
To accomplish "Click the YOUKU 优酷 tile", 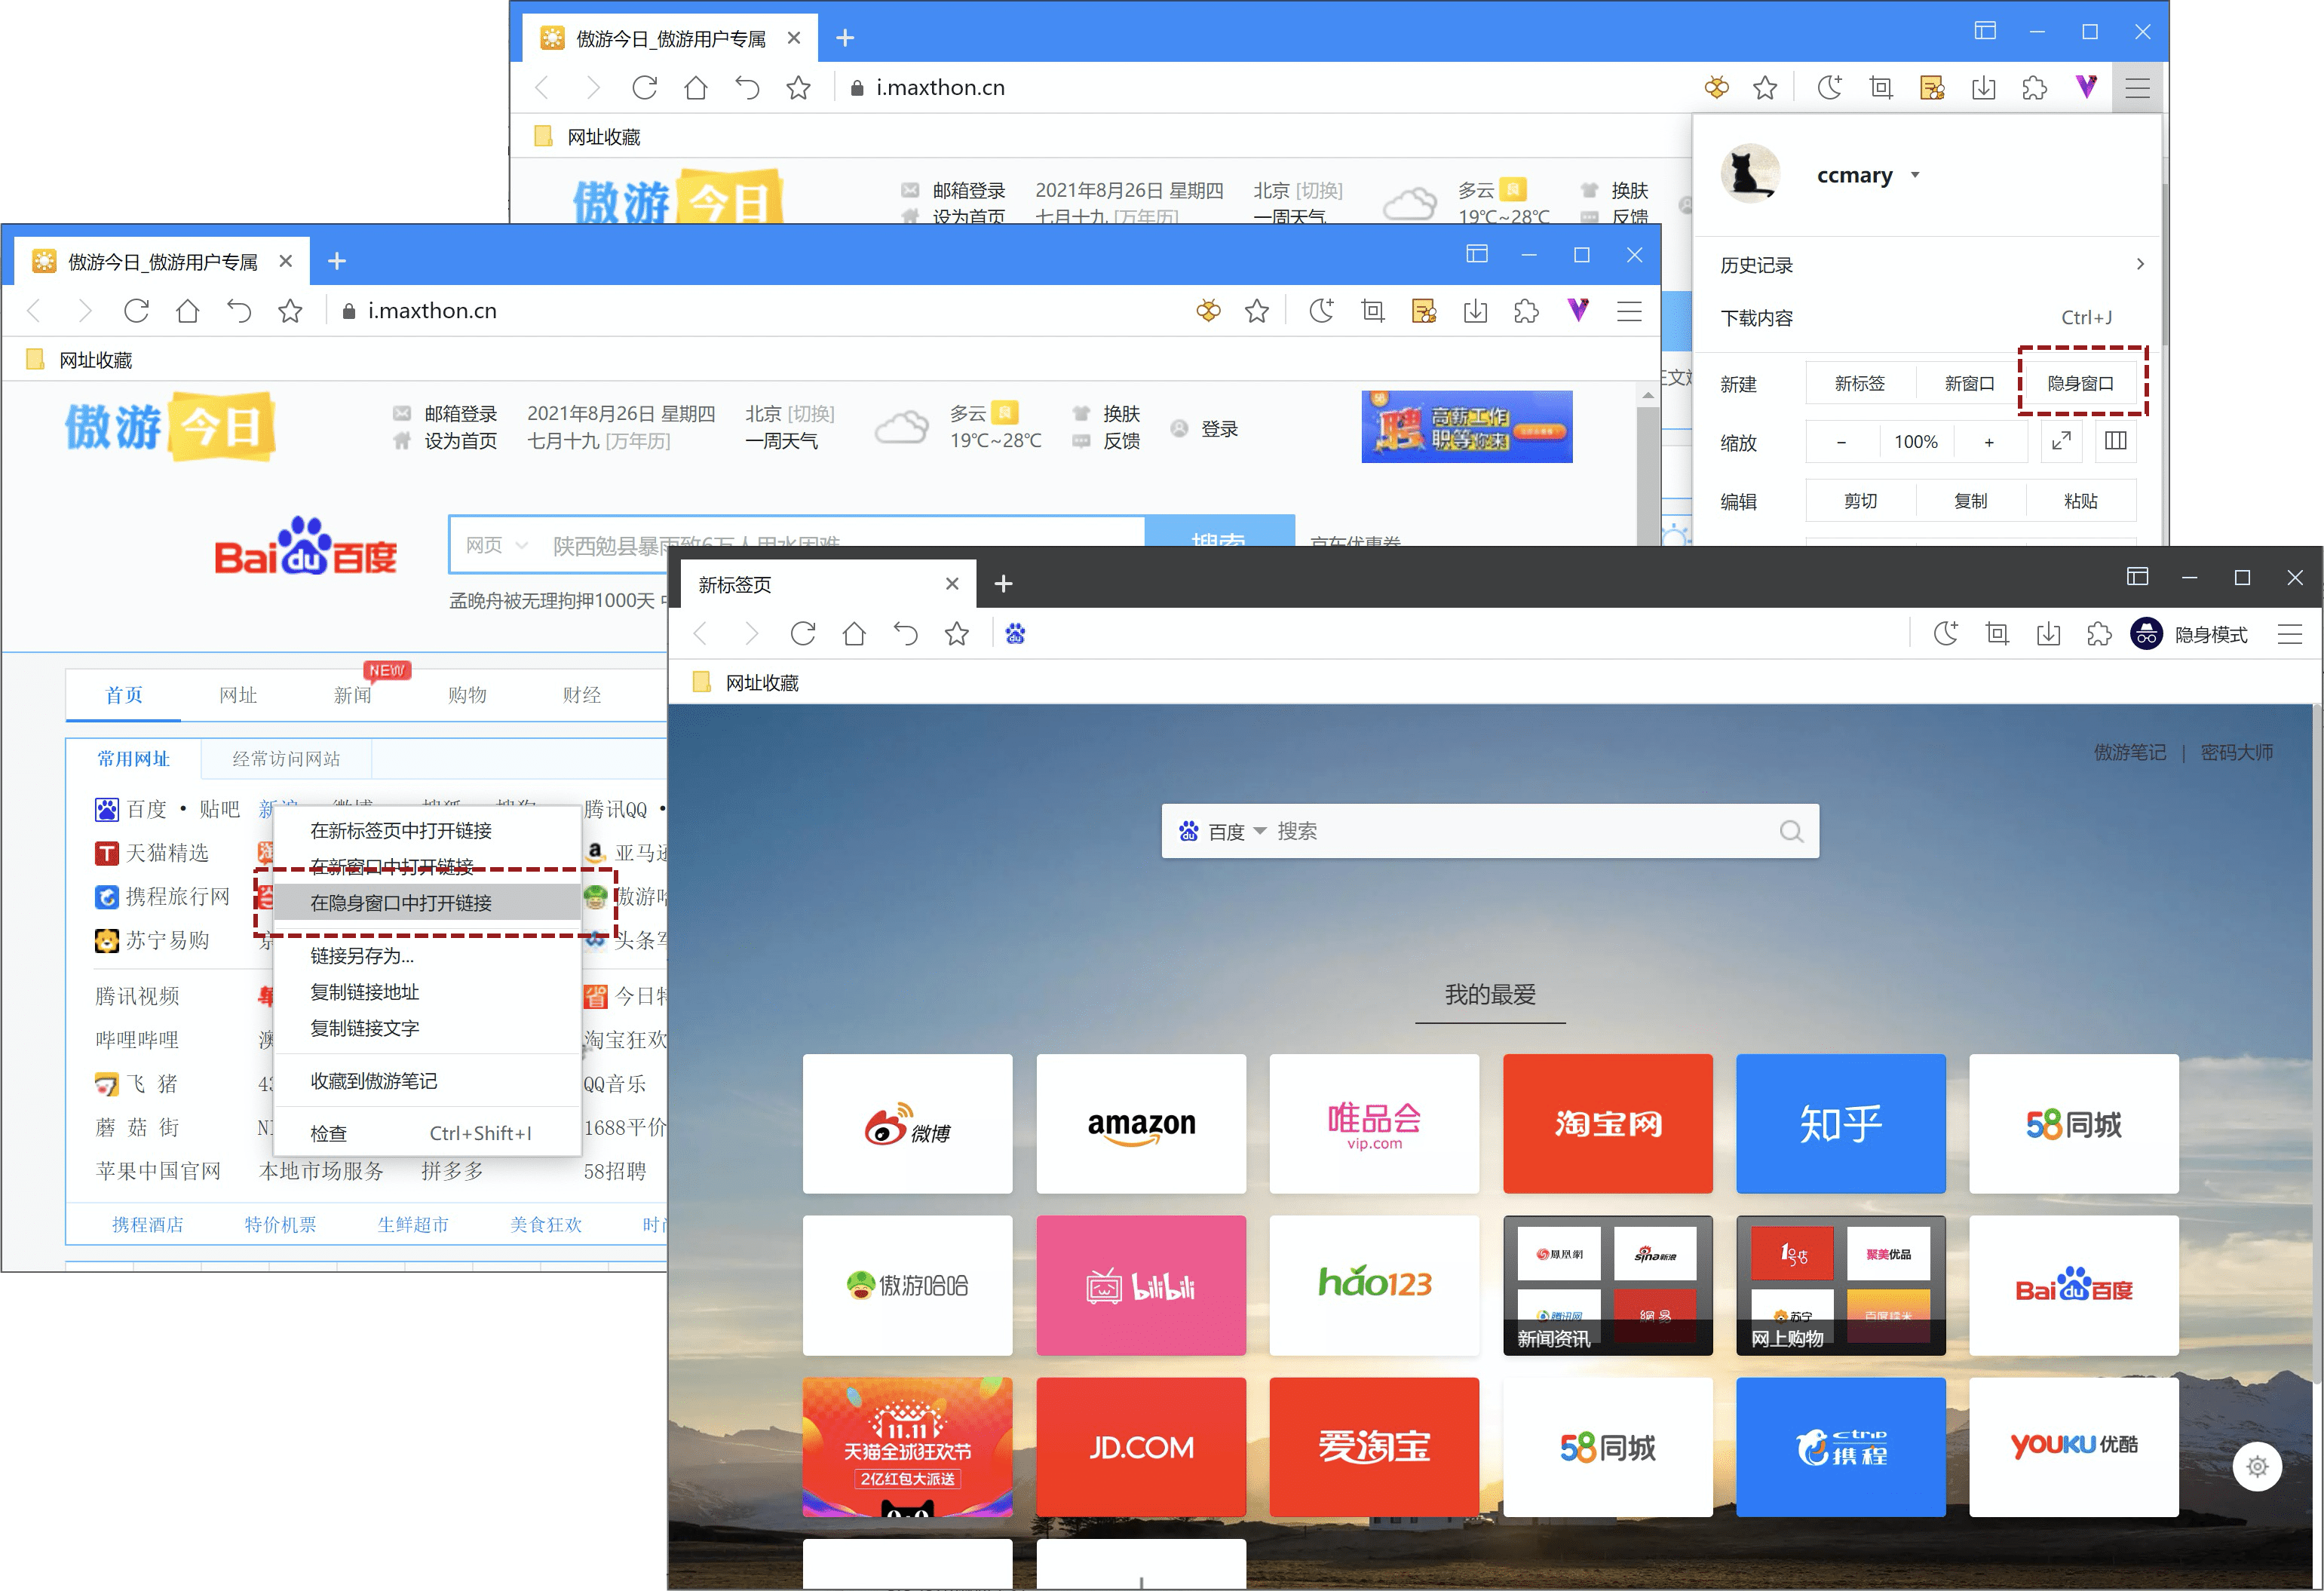I will point(2074,1447).
